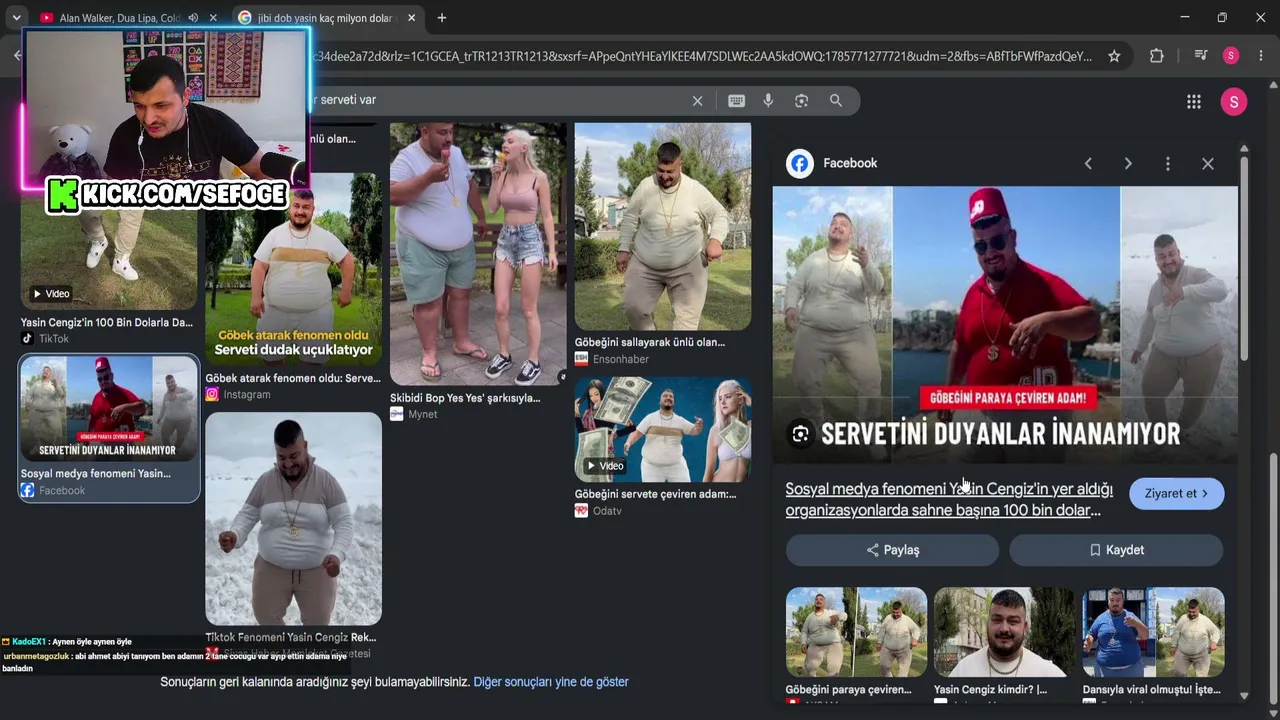Image resolution: width=1280 pixels, height=720 pixels.
Task: Minimize the Chrome window
Action: coord(1184,18)
